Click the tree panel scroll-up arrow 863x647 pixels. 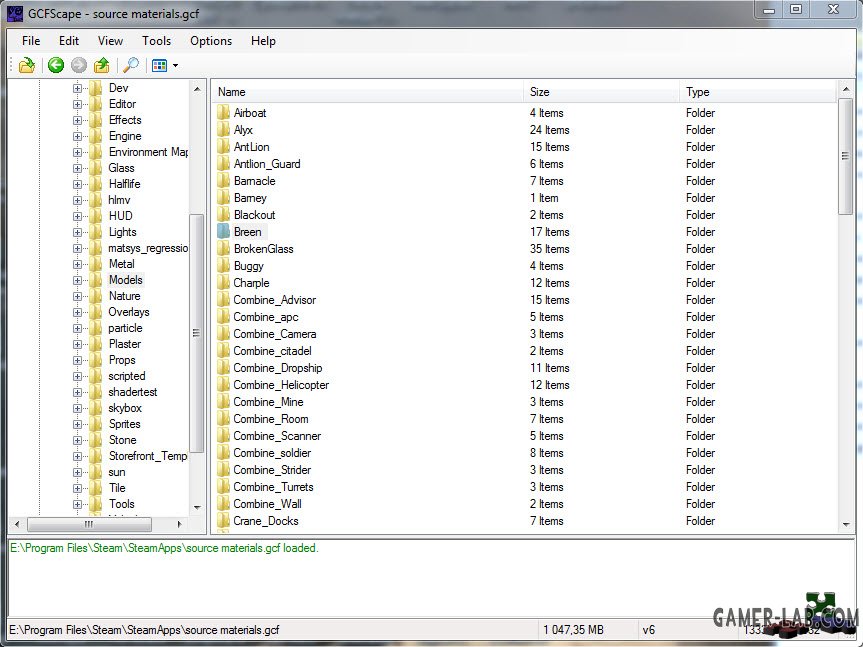pyautogui.click(x=197, y=89)
